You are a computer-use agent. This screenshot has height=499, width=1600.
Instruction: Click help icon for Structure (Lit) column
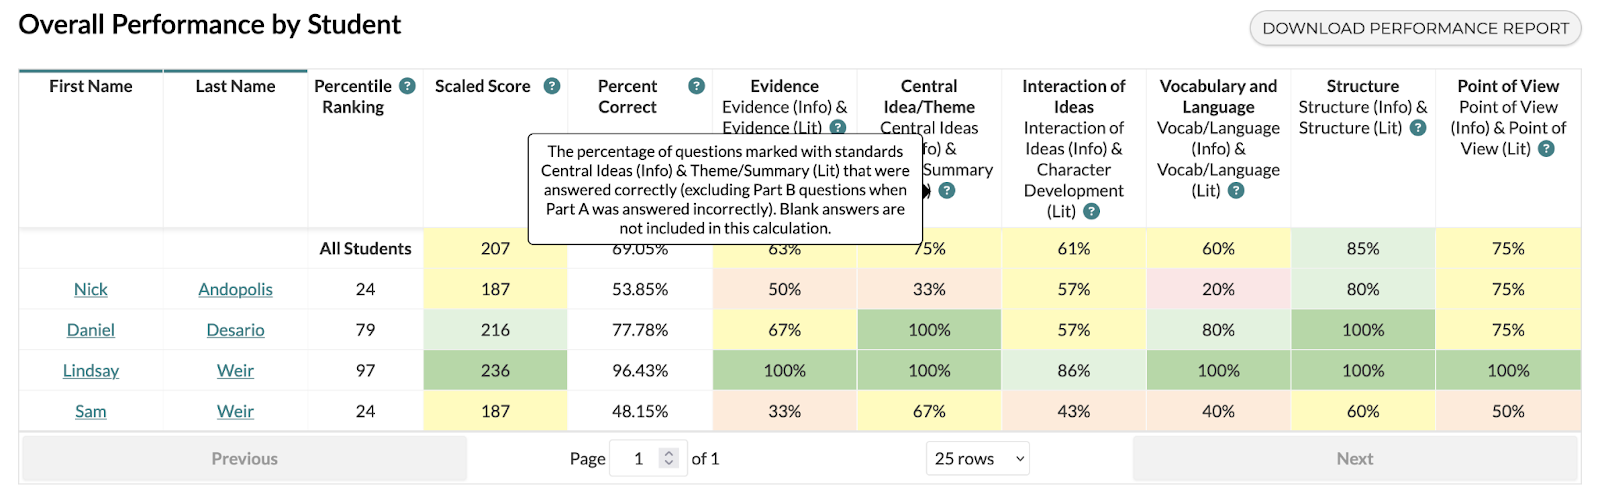pos(1418,128)
